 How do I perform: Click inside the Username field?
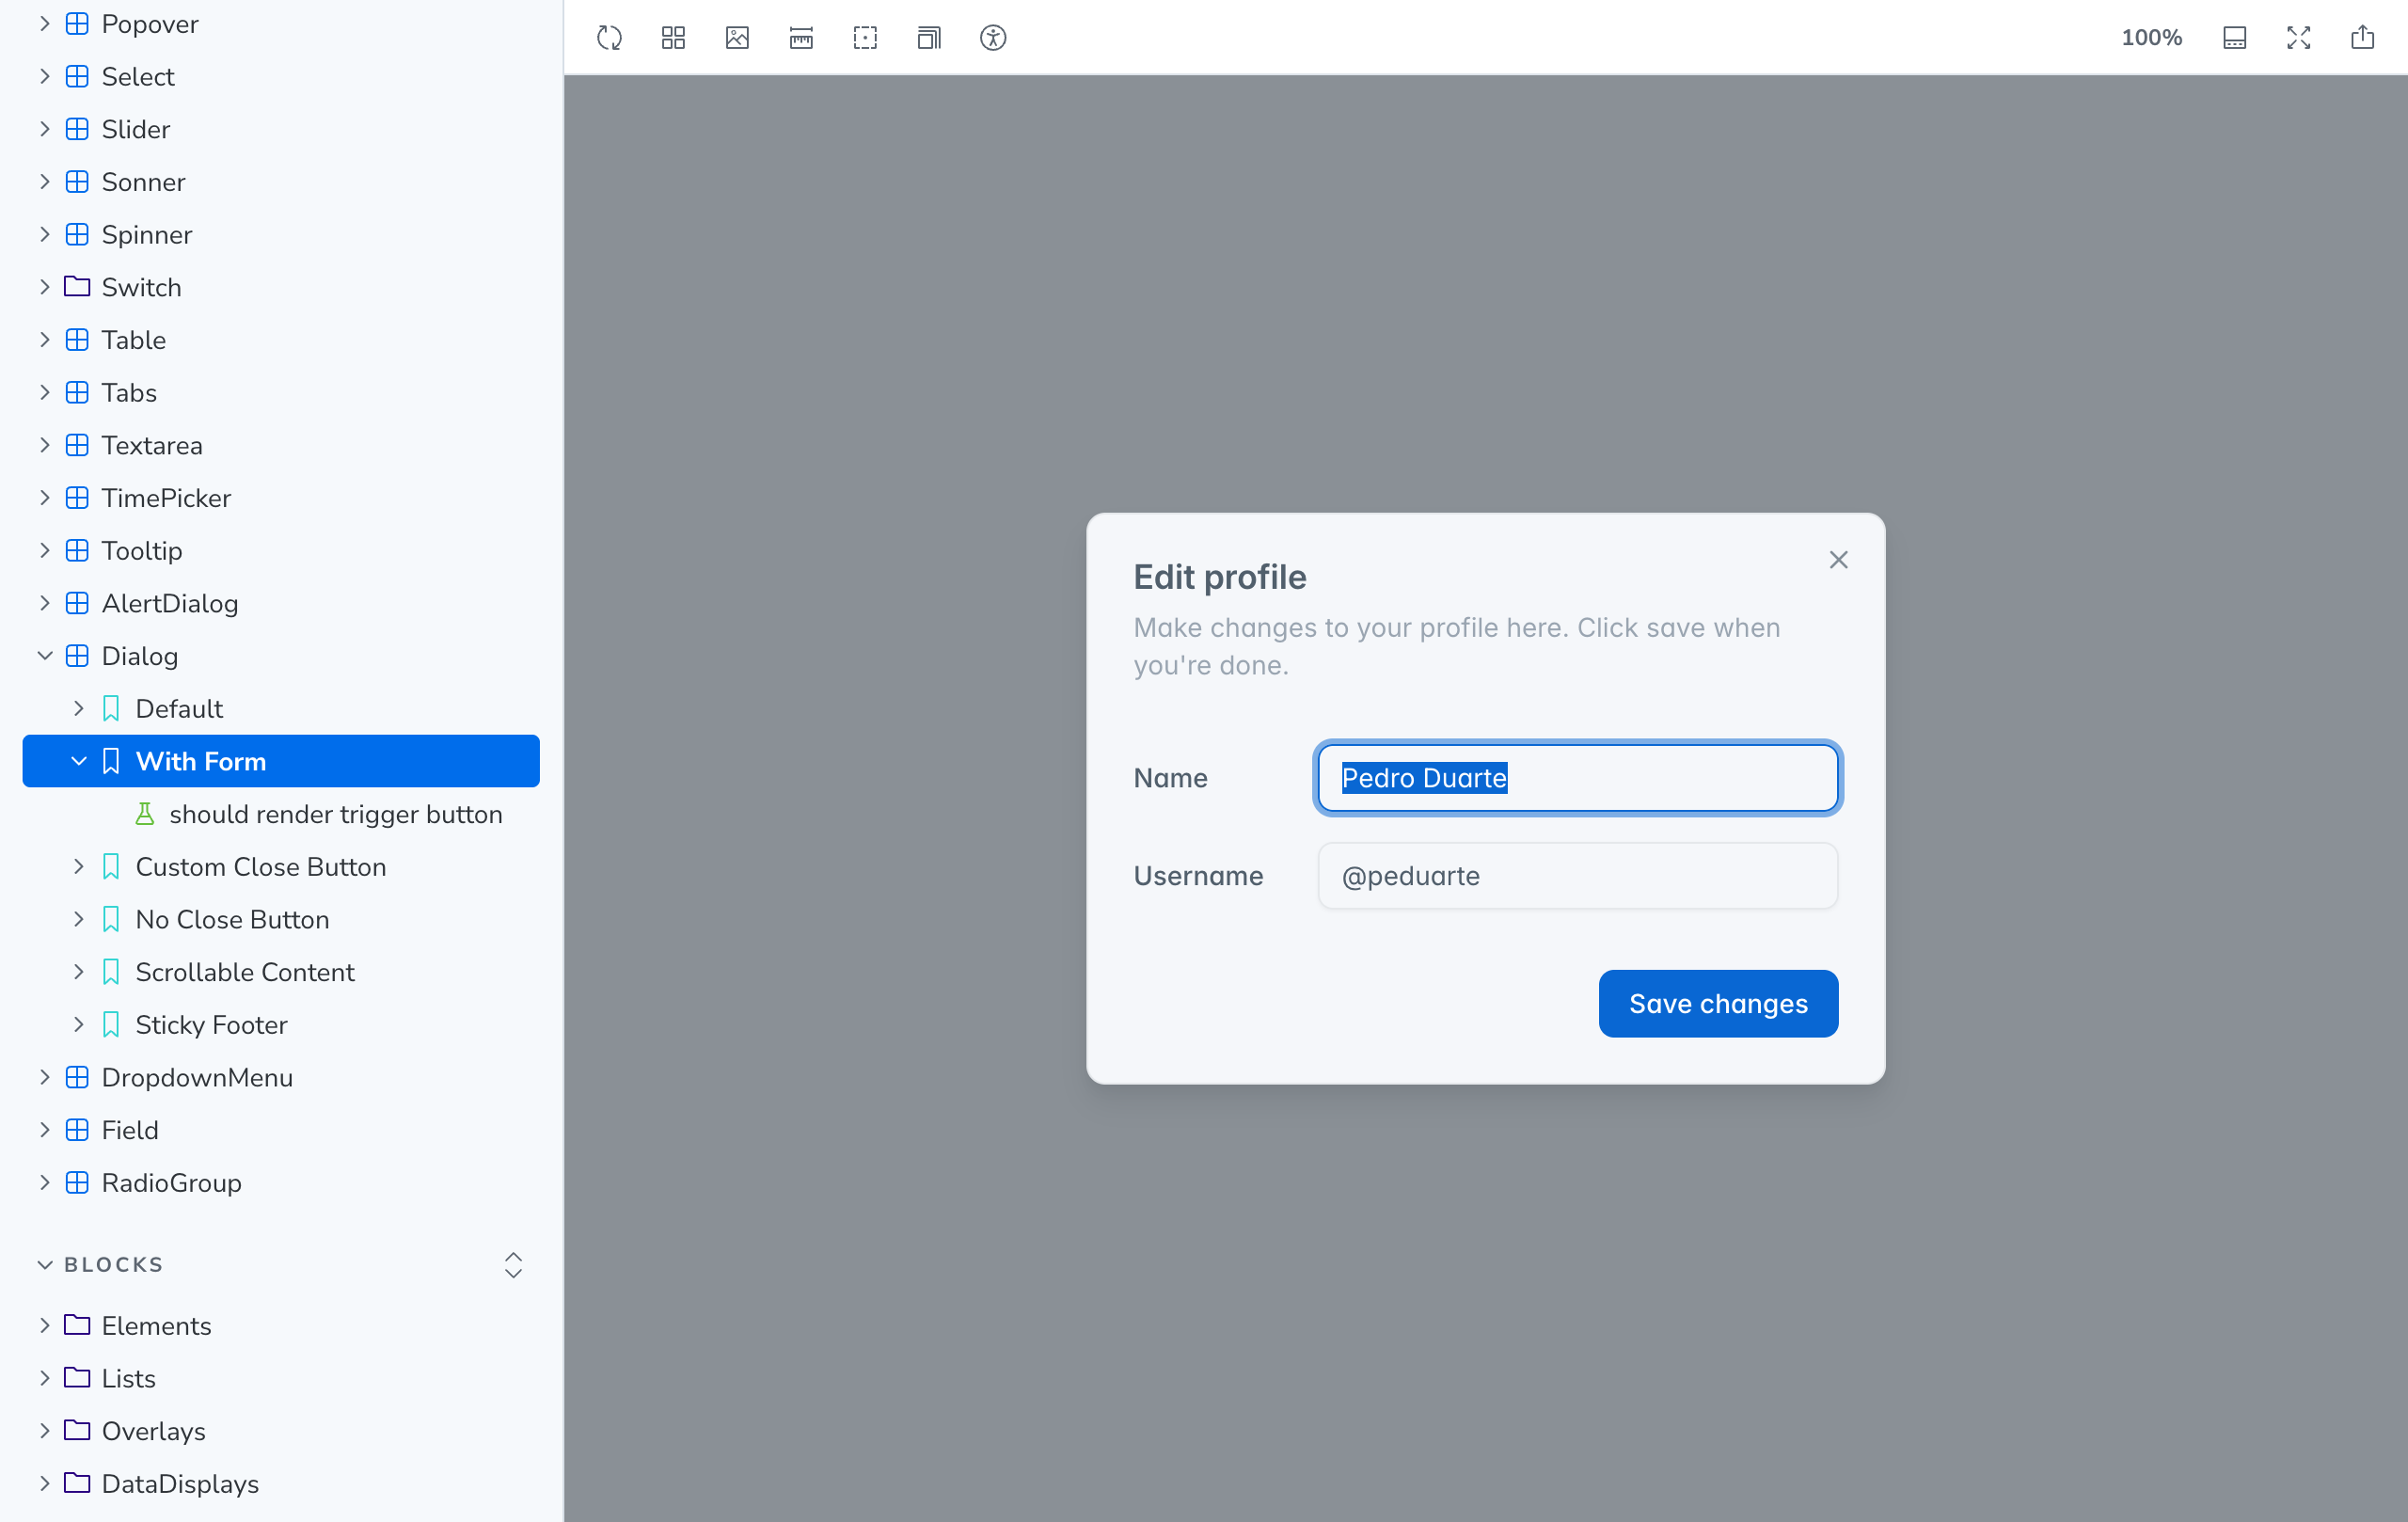[1577, 875]
